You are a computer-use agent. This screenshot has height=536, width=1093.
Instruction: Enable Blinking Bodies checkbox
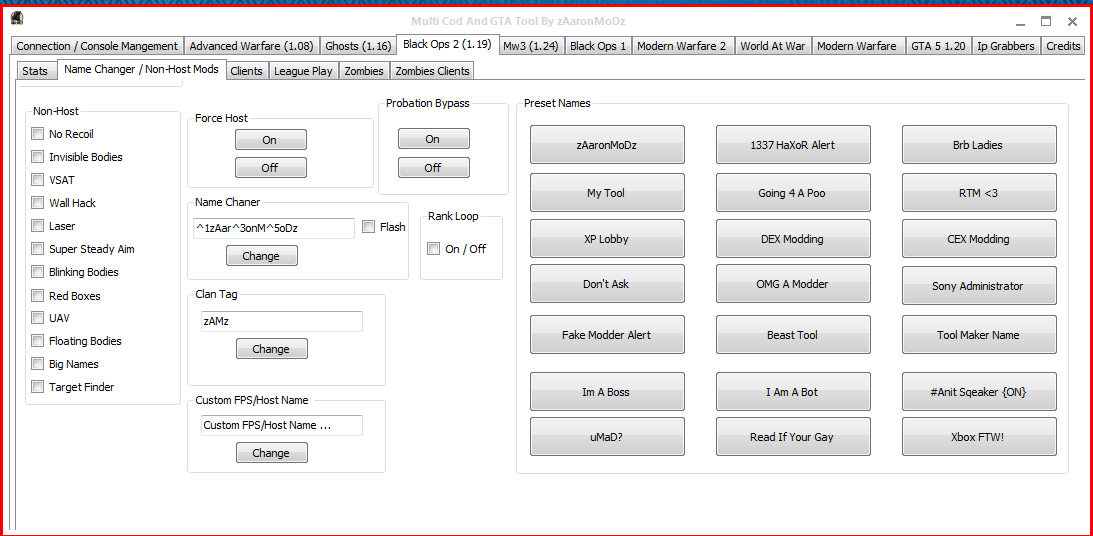point(38,272)
